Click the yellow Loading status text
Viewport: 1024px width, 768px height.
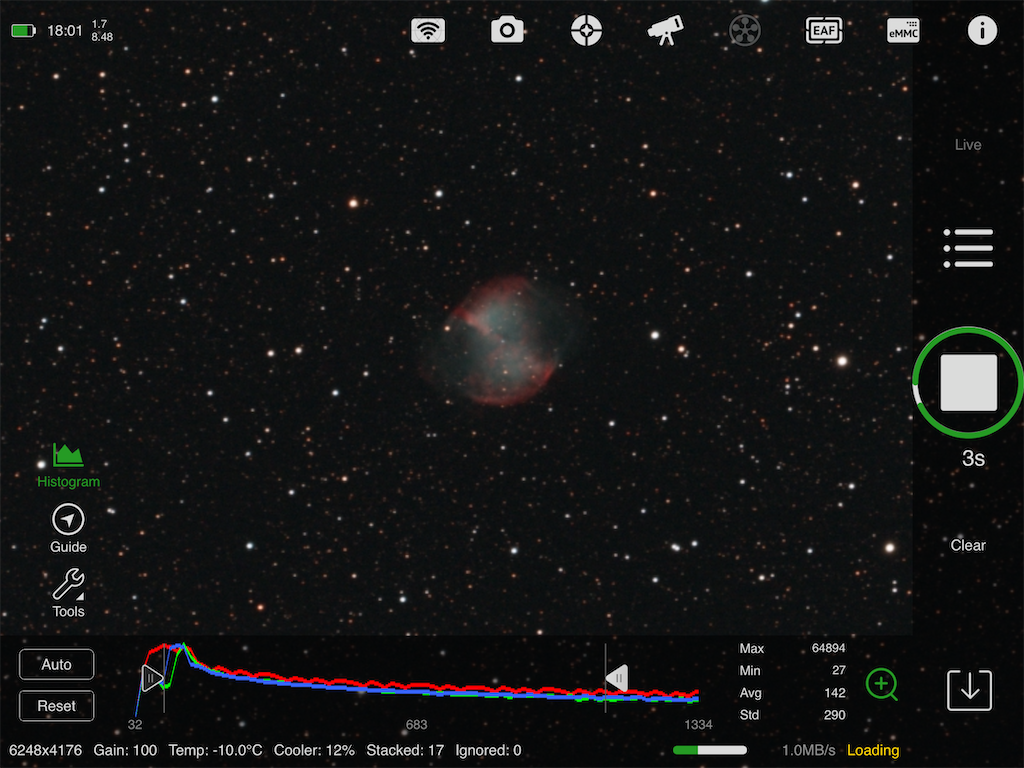(x=873, y=750)
